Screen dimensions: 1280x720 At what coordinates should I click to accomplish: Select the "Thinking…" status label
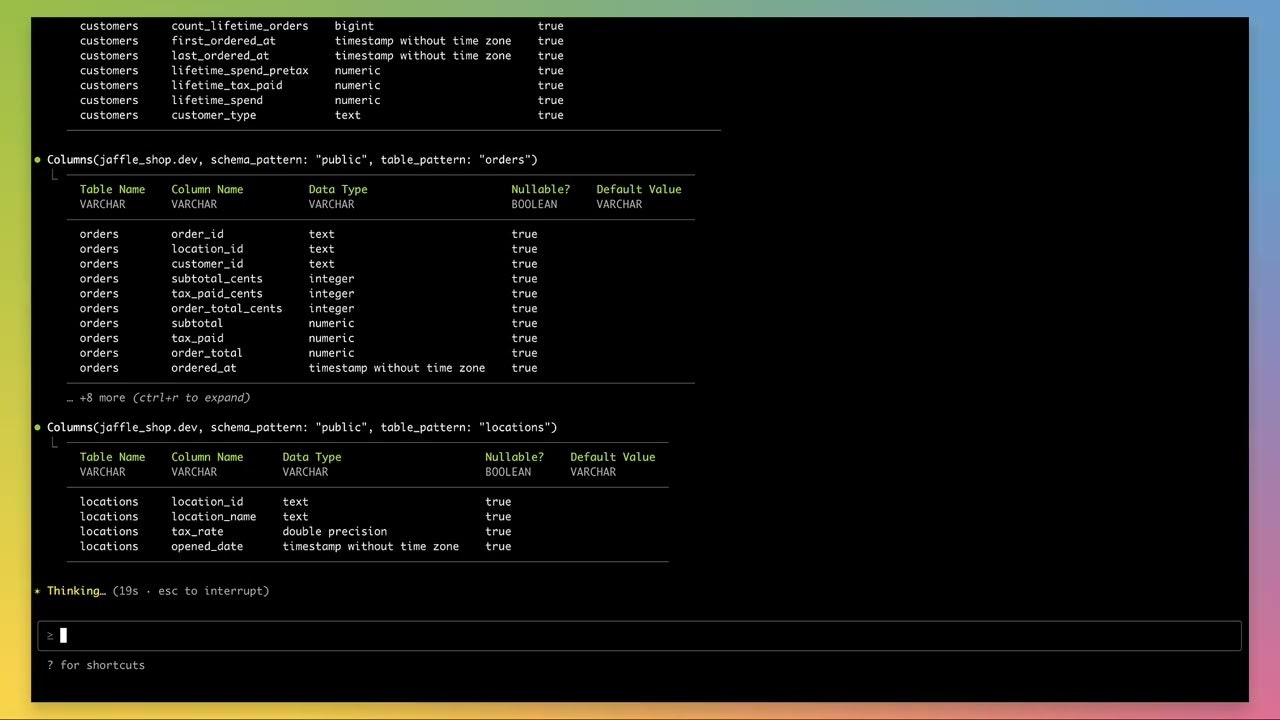76,591
